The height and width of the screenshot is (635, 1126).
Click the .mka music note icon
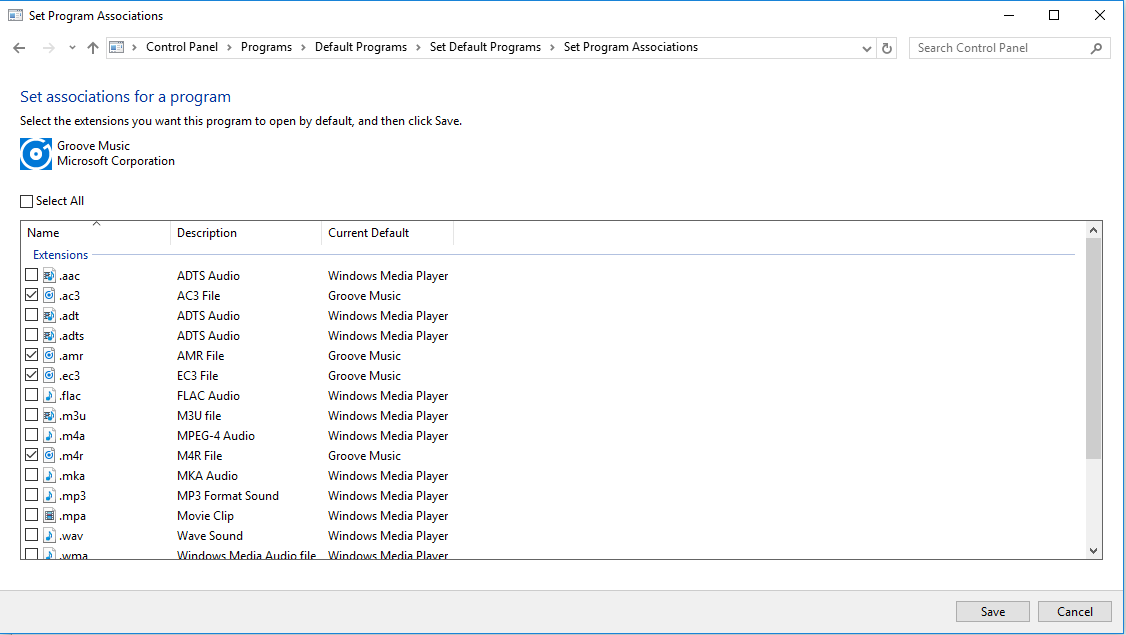pyautogui.click(x=49, y=476)
